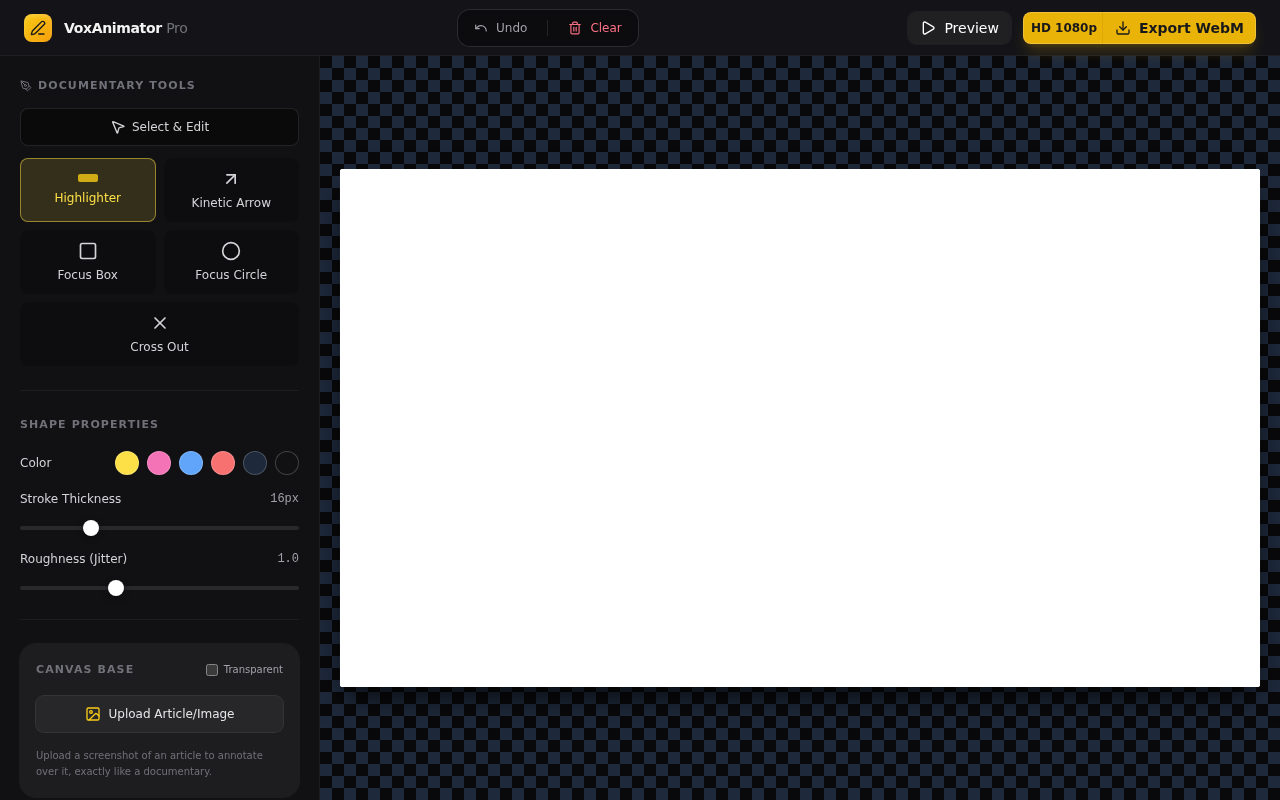The height and width of the screenshot is (800, 1280).
Task: Clear the canvas annotations
Action: click(595, 28)
